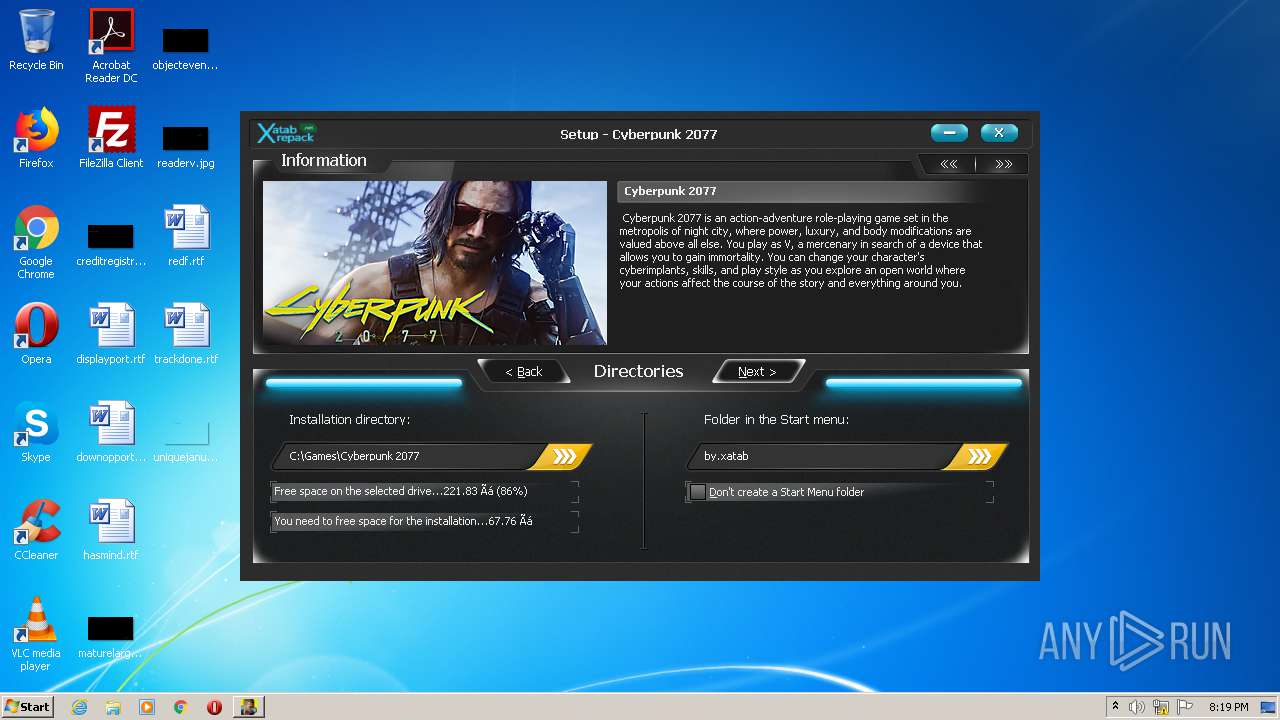Viewport: 1280px width, 720px height.
Task: Open the Windows Start menu
Action: tap(27, 707)
